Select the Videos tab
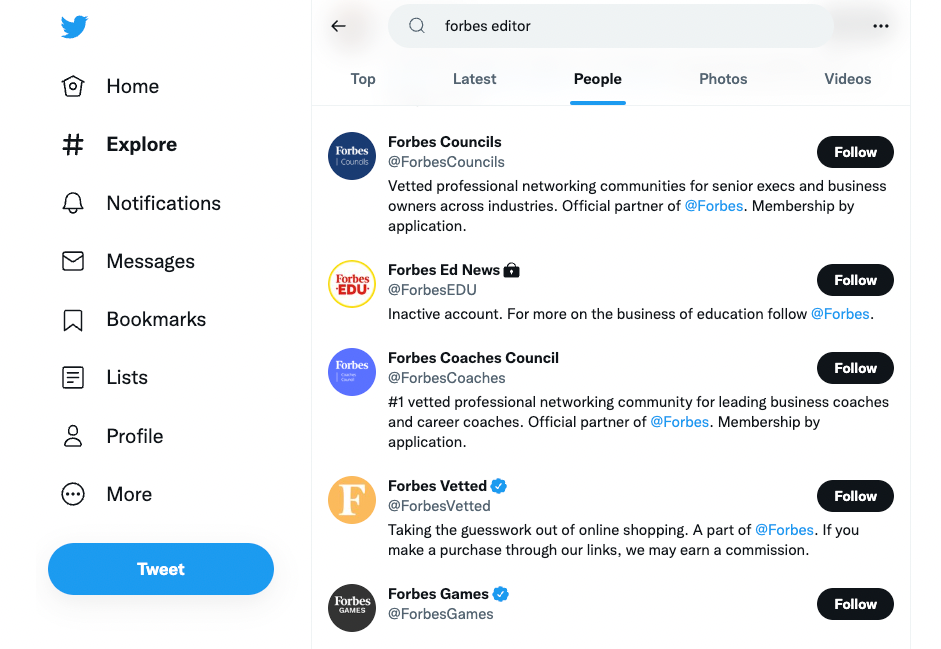The width and height of the screenshot is (941, 649). point(847,79)
